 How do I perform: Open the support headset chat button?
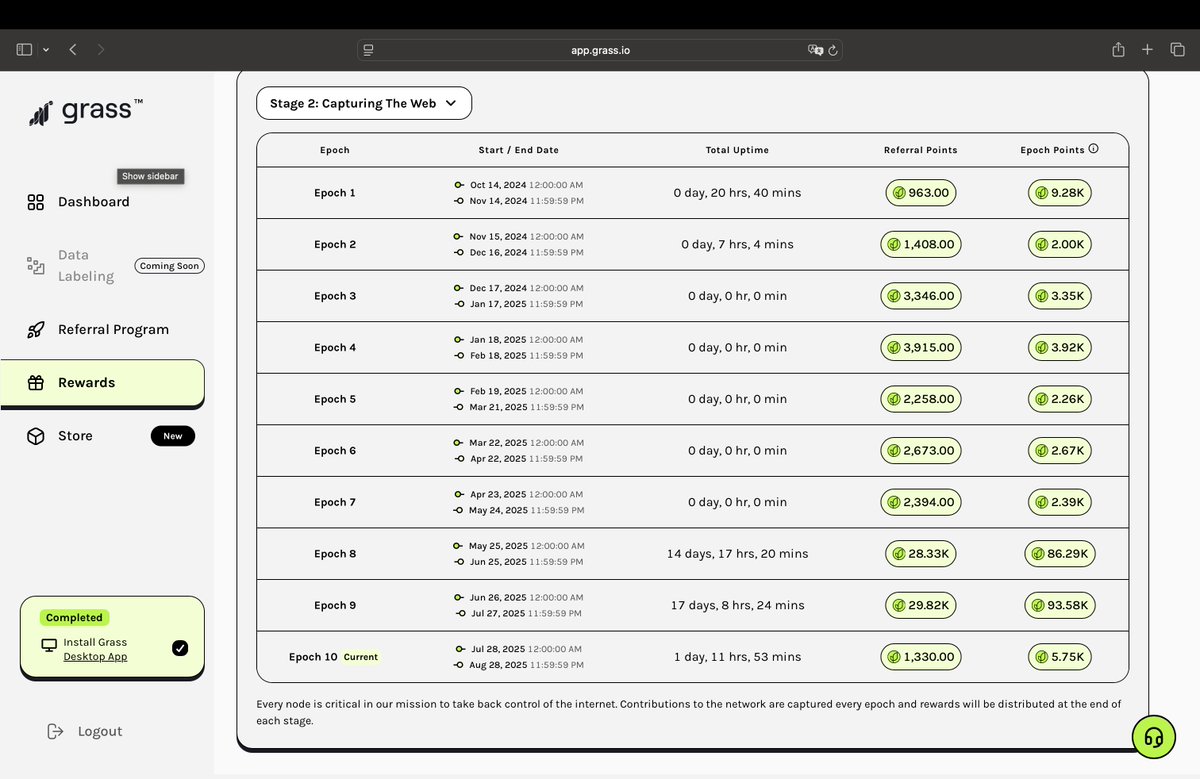coord(1154,737)
